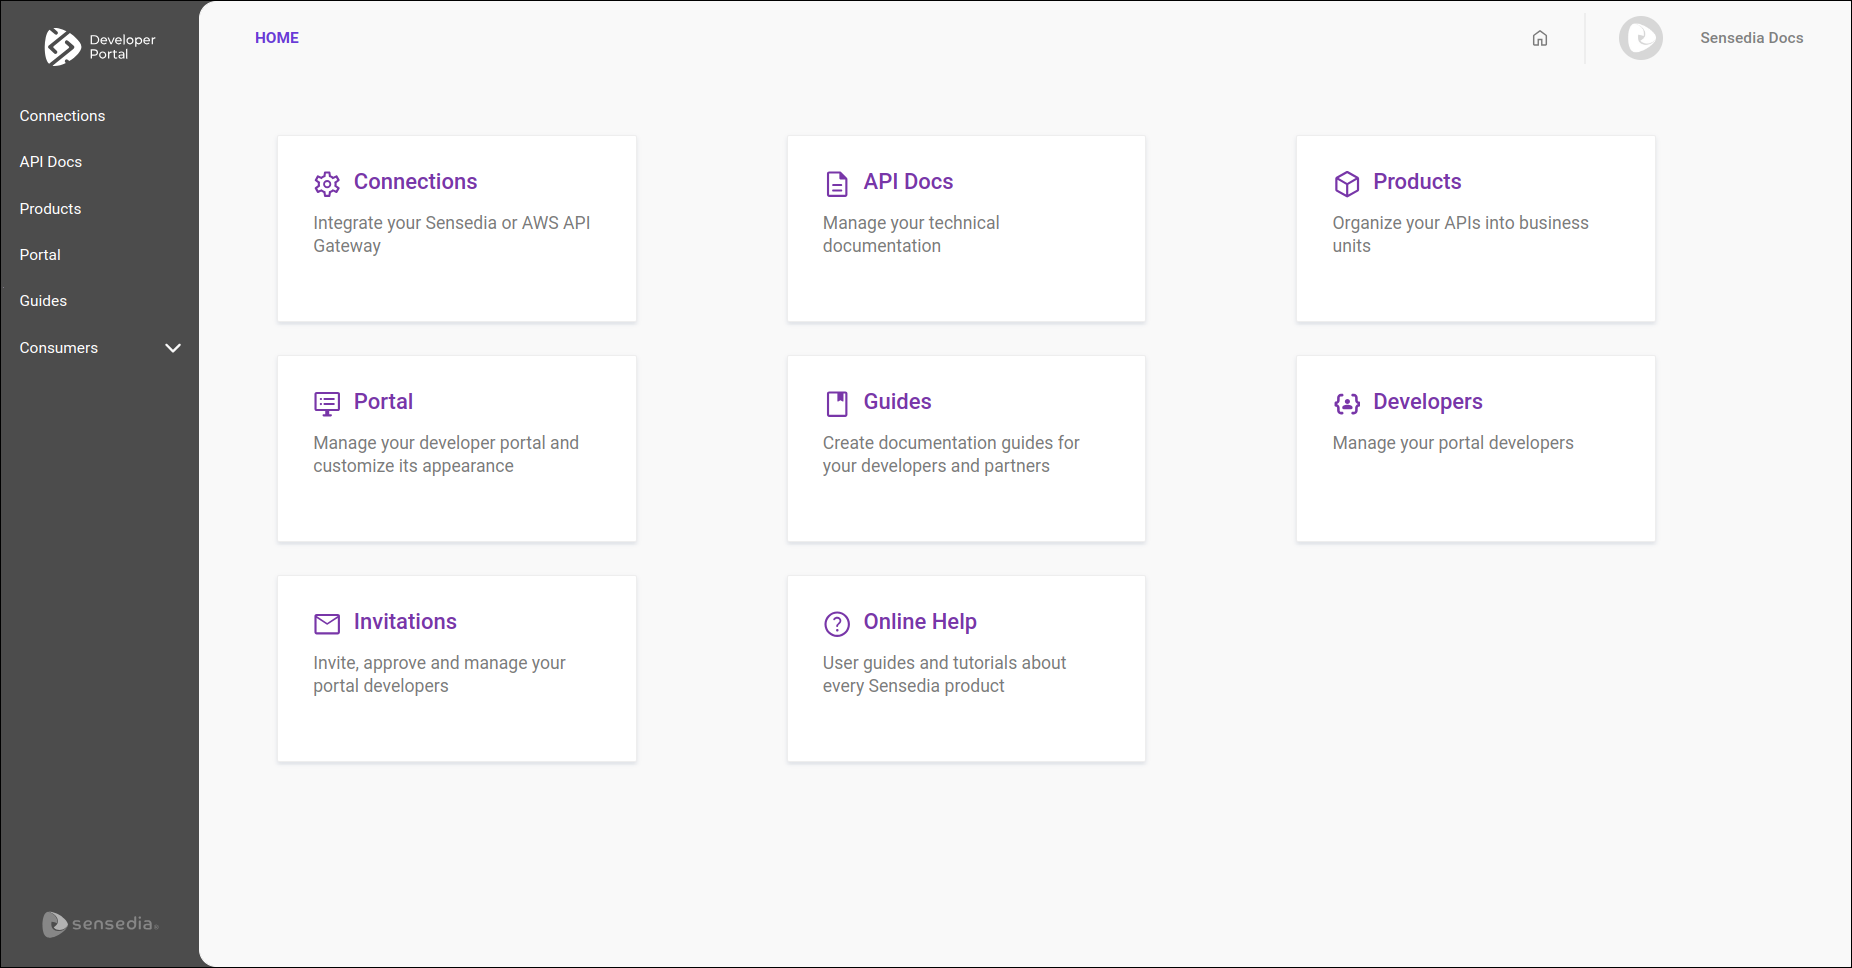Click the home icon in the top bar
1852x968 pixels.
(1540, 38)
